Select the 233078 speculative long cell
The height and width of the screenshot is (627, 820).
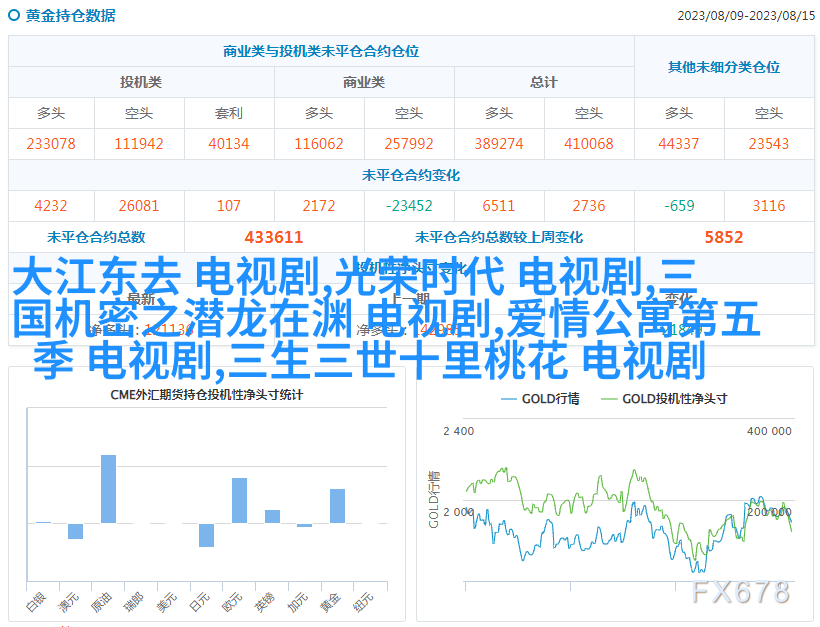[x=51, y=144]
